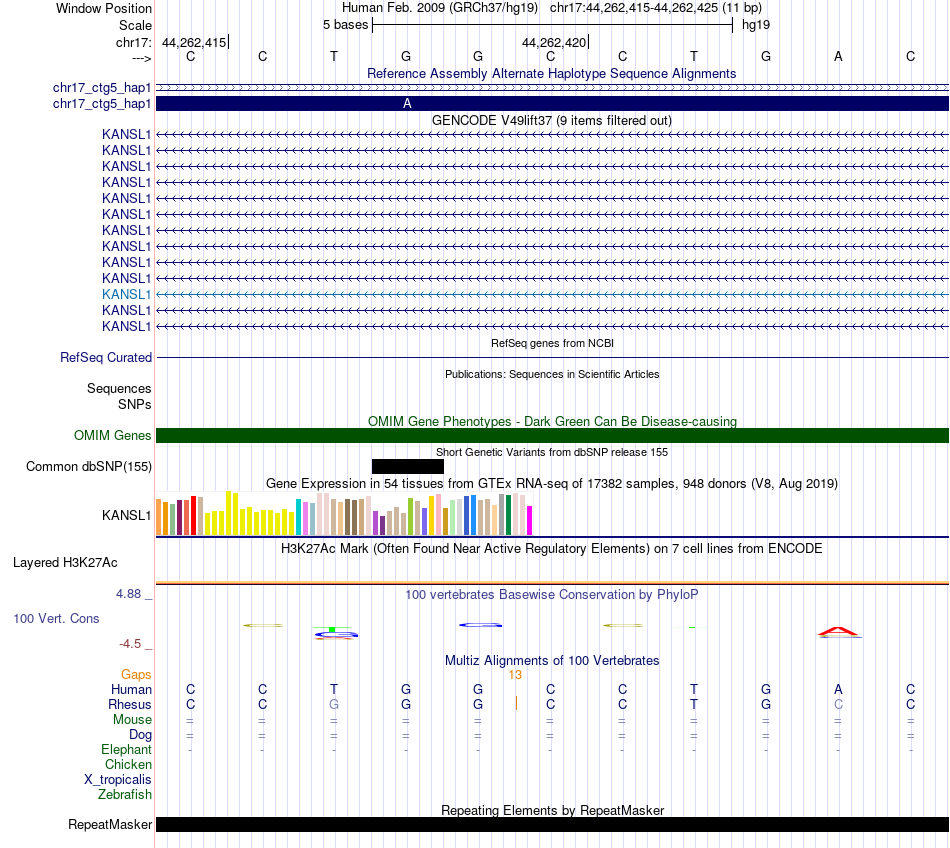Click the 'Scale' label in the ruler
The image size is (950, 848).
(135, 25)
